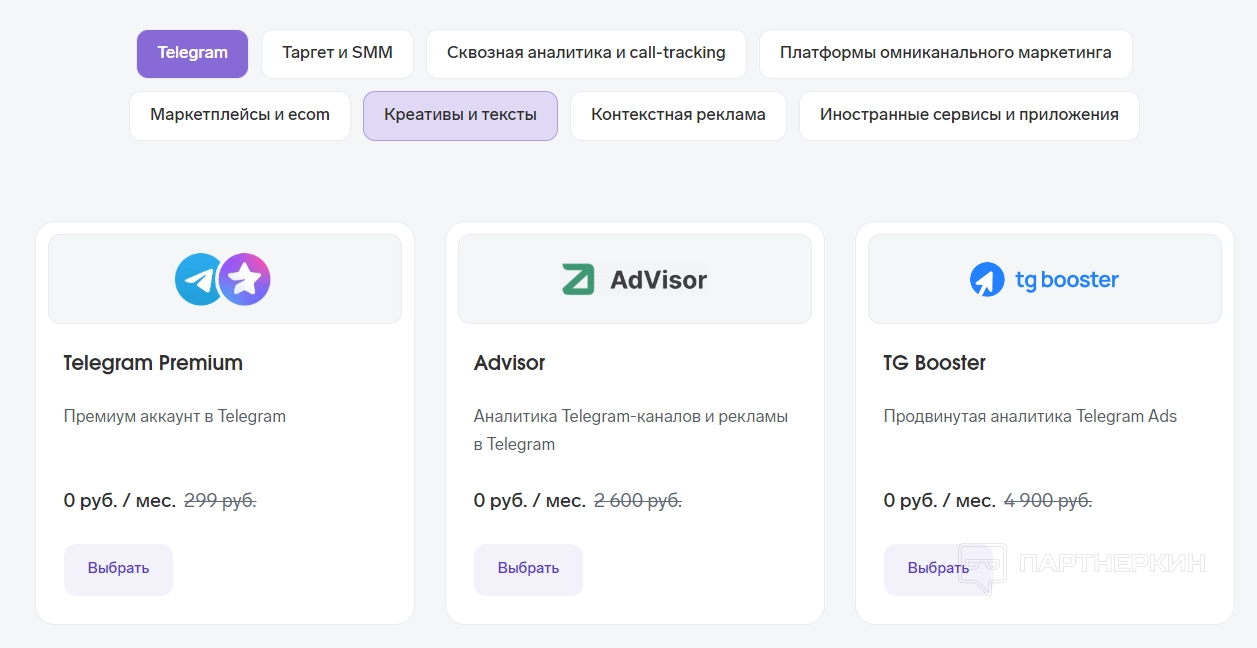Click the TG Booster card title
This screenshot has height=648, width=1257.
point(935,363)
